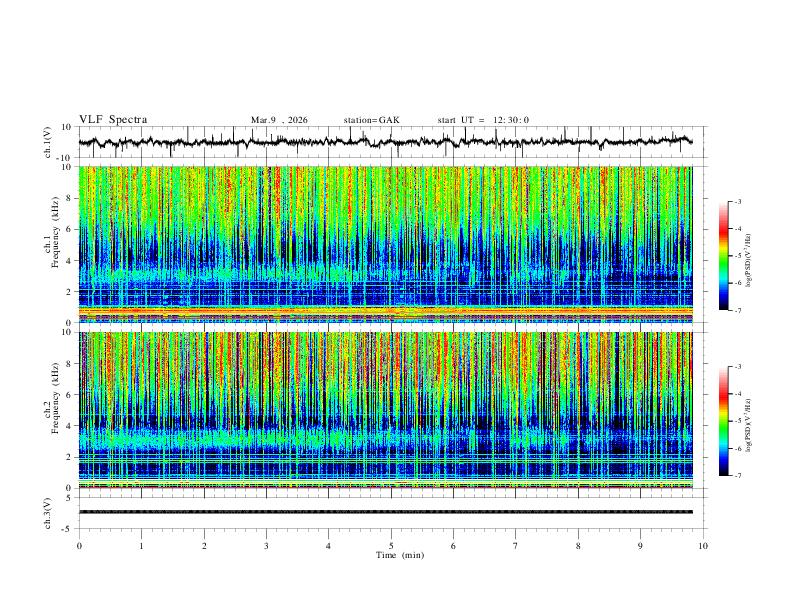Viewport: 792px width, 612px height.
Task: Click the "-7" label on ch.2 color bar
Action: (x=737, y=475)
